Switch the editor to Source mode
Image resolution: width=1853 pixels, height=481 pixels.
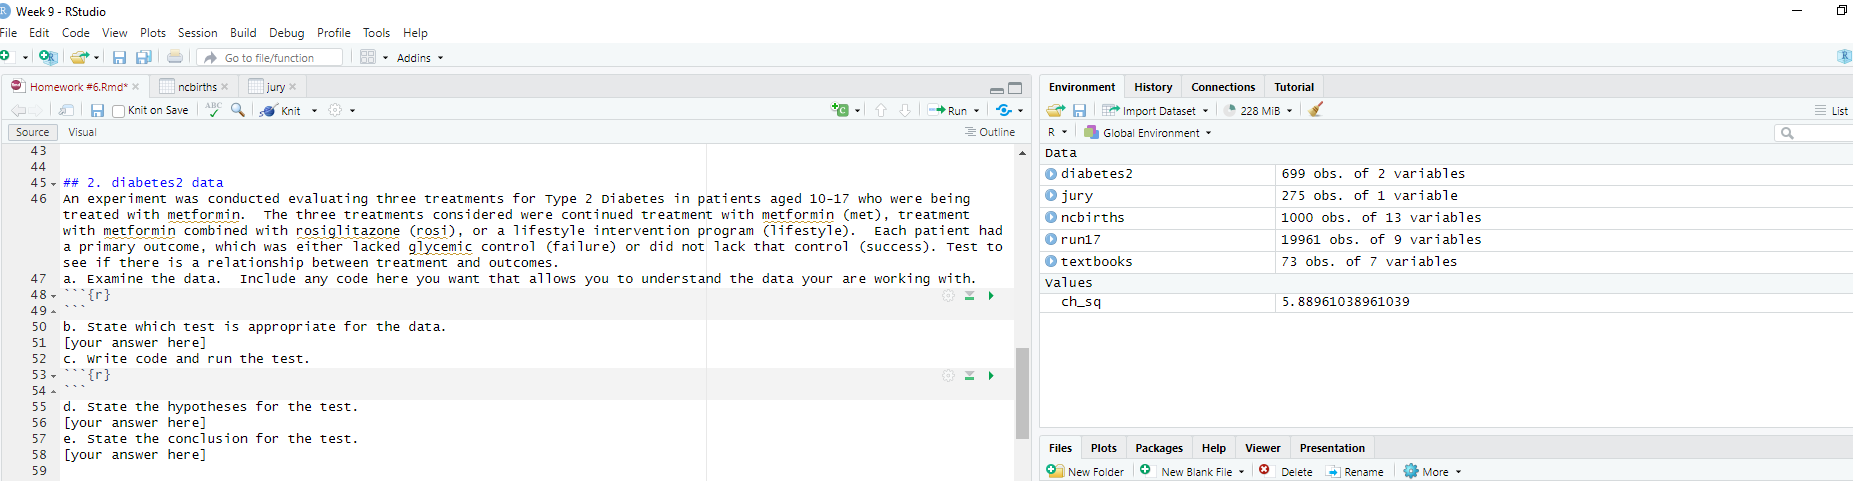click(32, 132)
